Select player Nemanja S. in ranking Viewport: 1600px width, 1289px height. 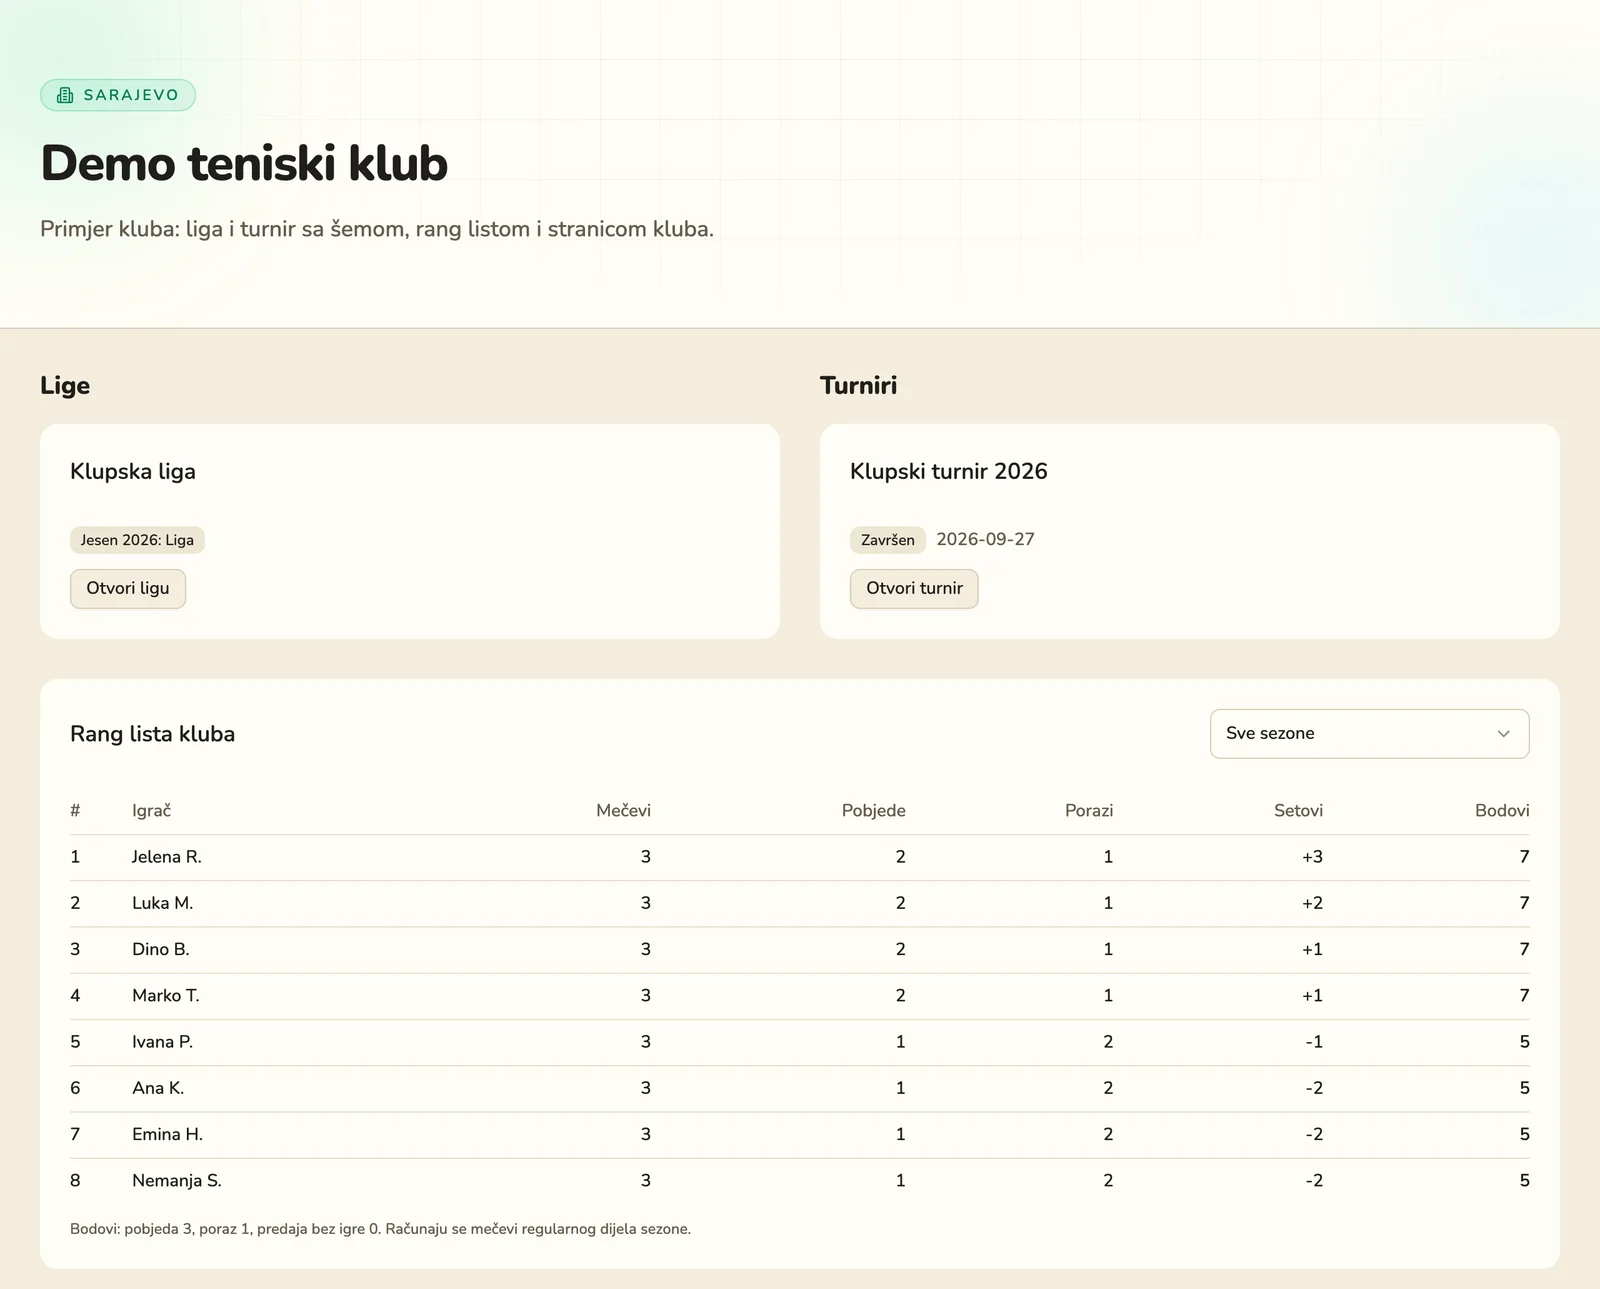point(177,1180)
